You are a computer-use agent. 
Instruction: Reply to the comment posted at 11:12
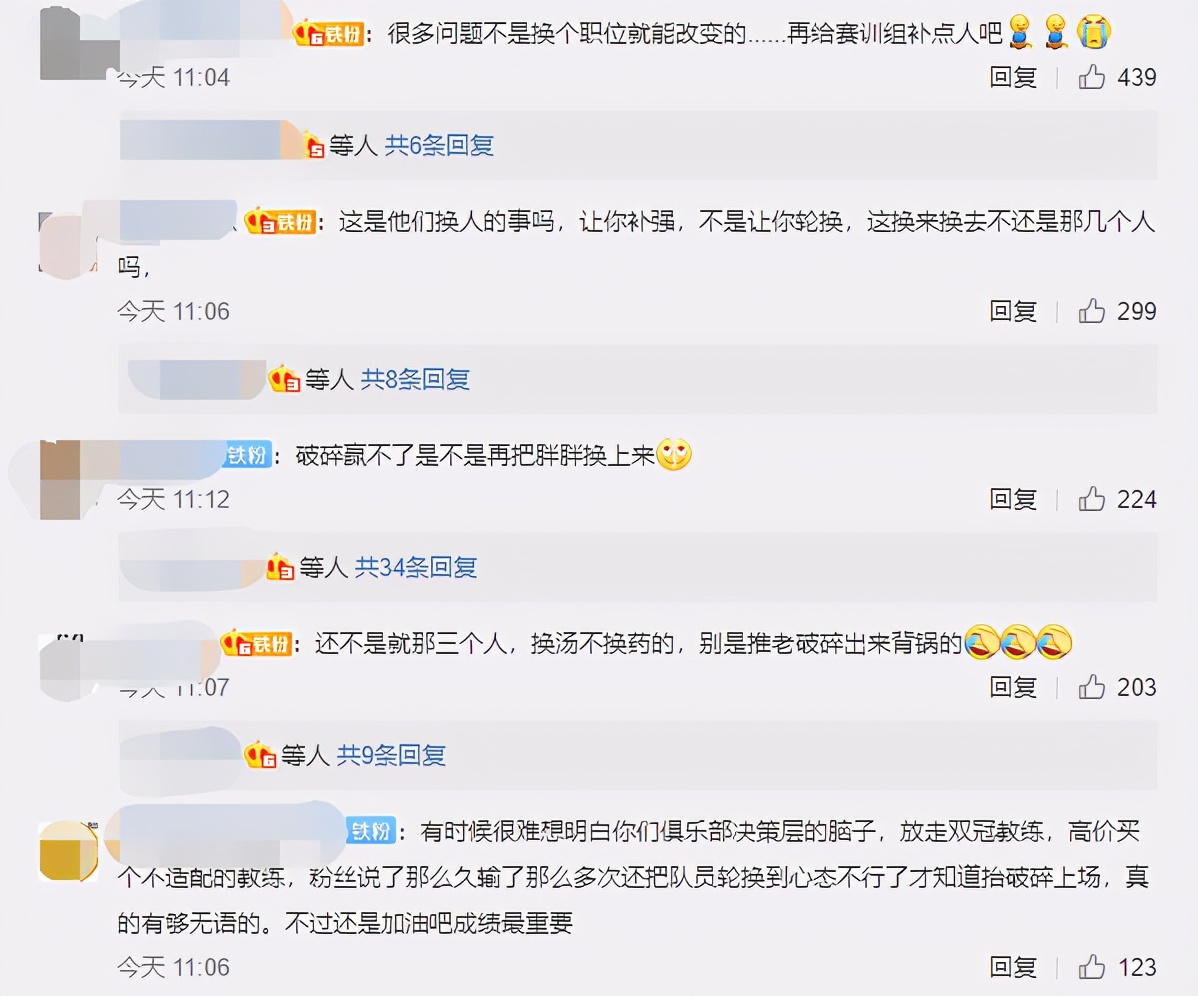pos(1013,499)
